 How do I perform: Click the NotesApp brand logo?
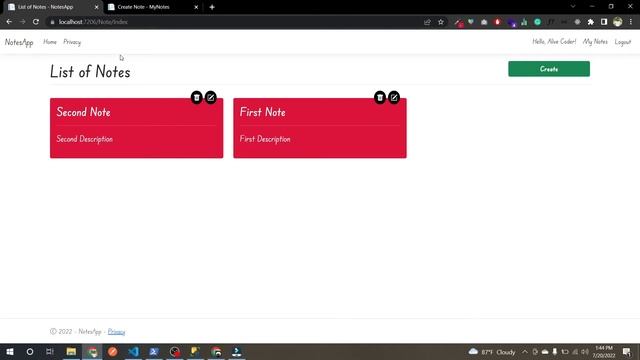pyautogui.click(x=19, y=42)
